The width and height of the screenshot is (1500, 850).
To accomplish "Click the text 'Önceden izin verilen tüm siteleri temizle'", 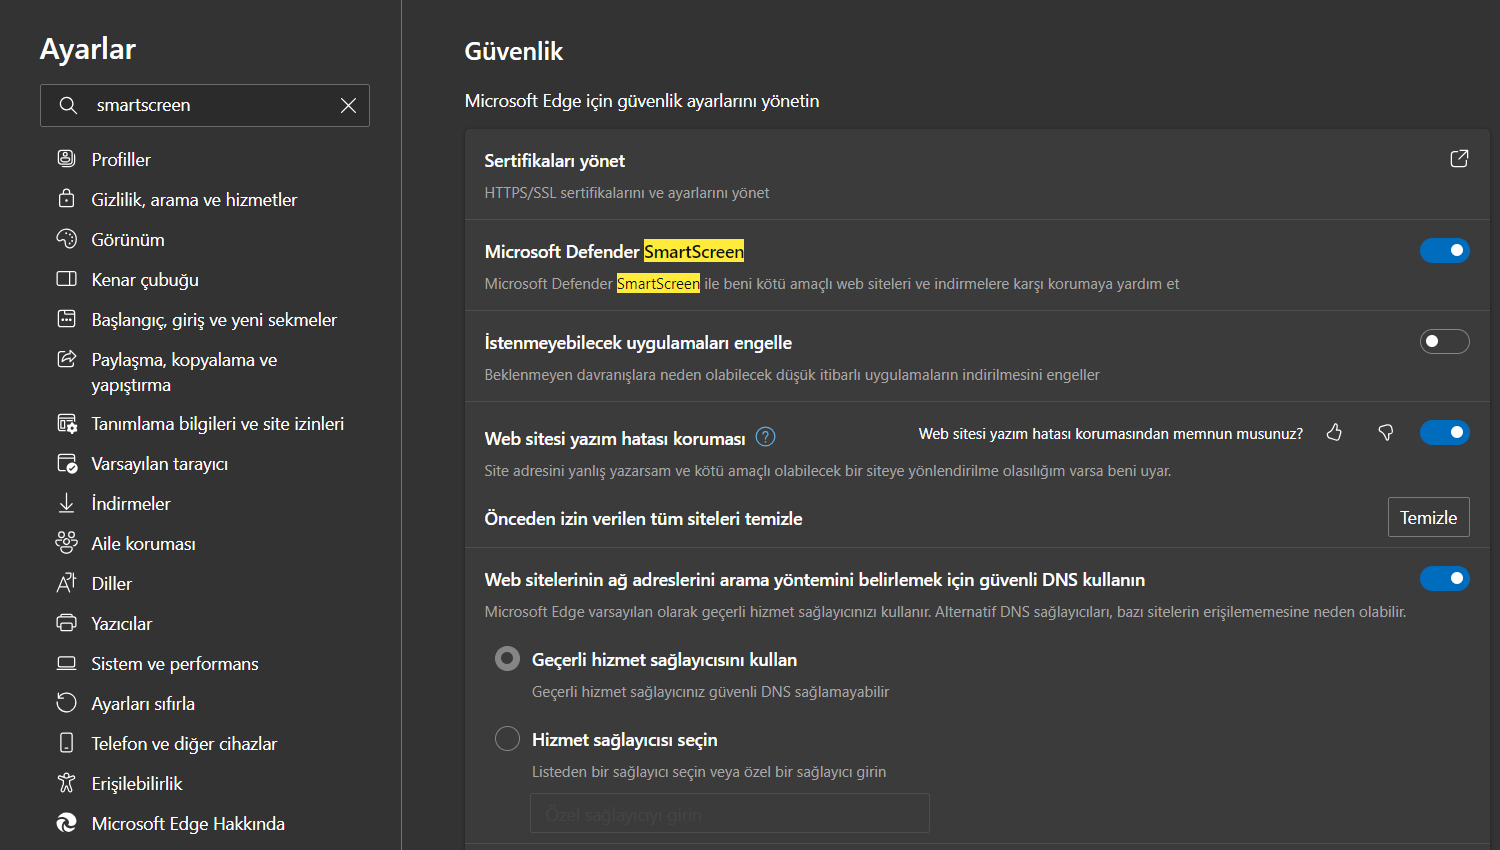I will point(643,518).
